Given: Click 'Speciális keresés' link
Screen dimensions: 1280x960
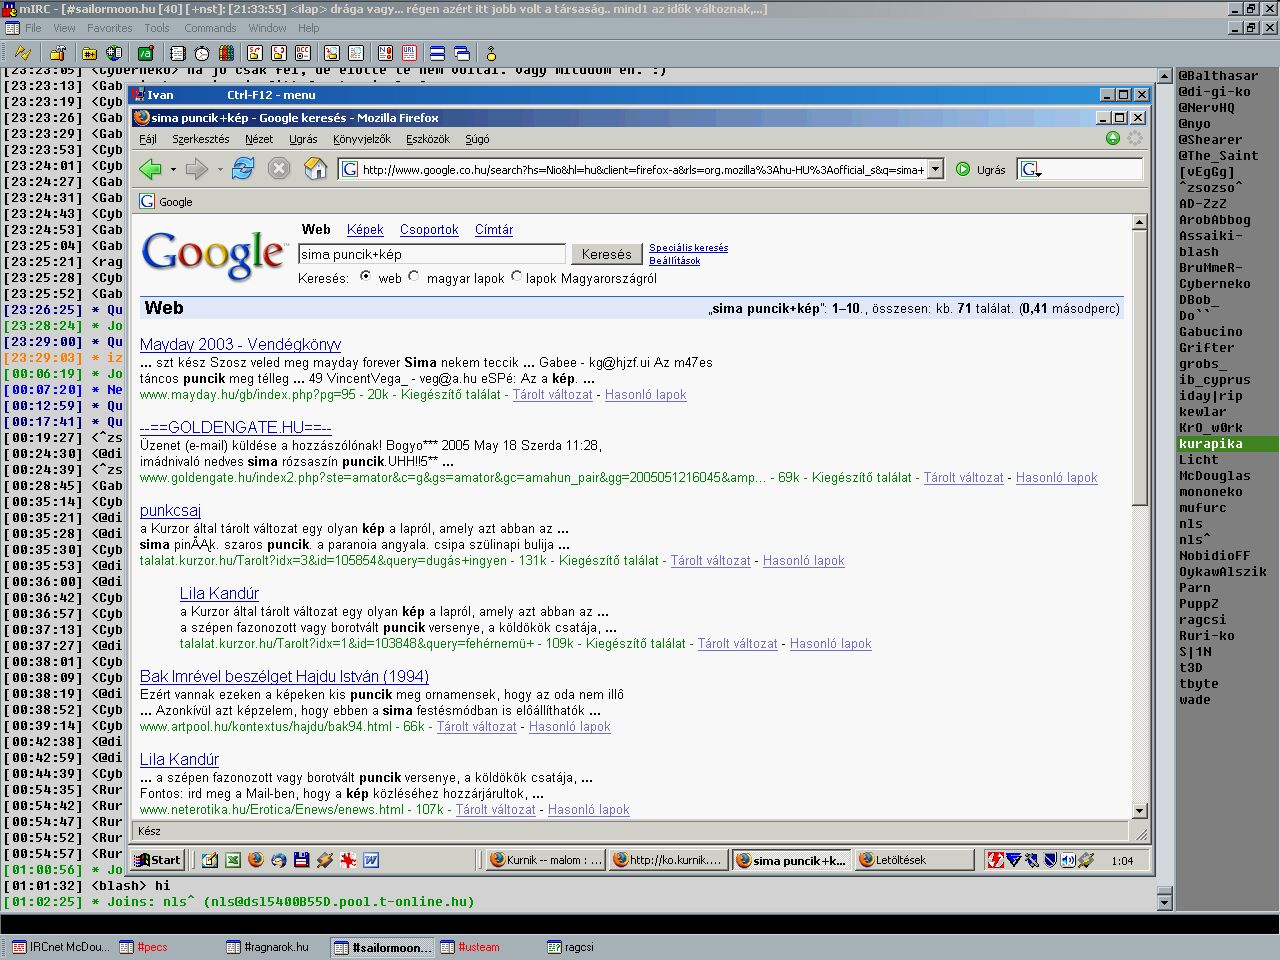Looking at the screenshot, I should (688, 247).
